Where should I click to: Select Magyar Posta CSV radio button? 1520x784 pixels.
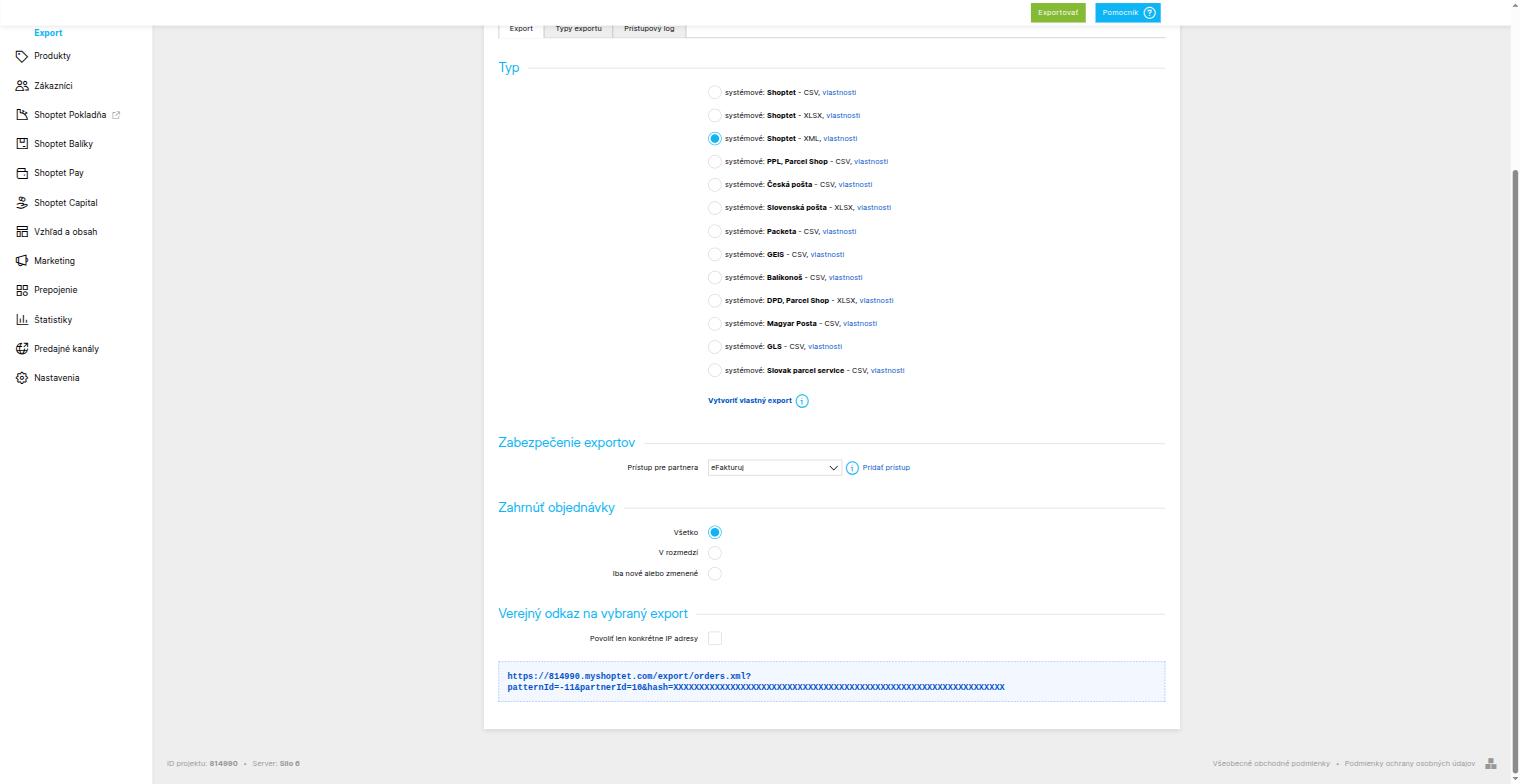[x=714, y=324]
